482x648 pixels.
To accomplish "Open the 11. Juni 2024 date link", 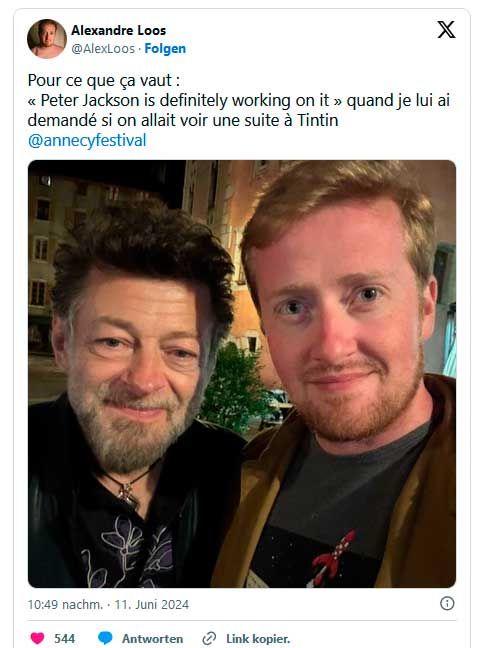I will click(151, 605).
